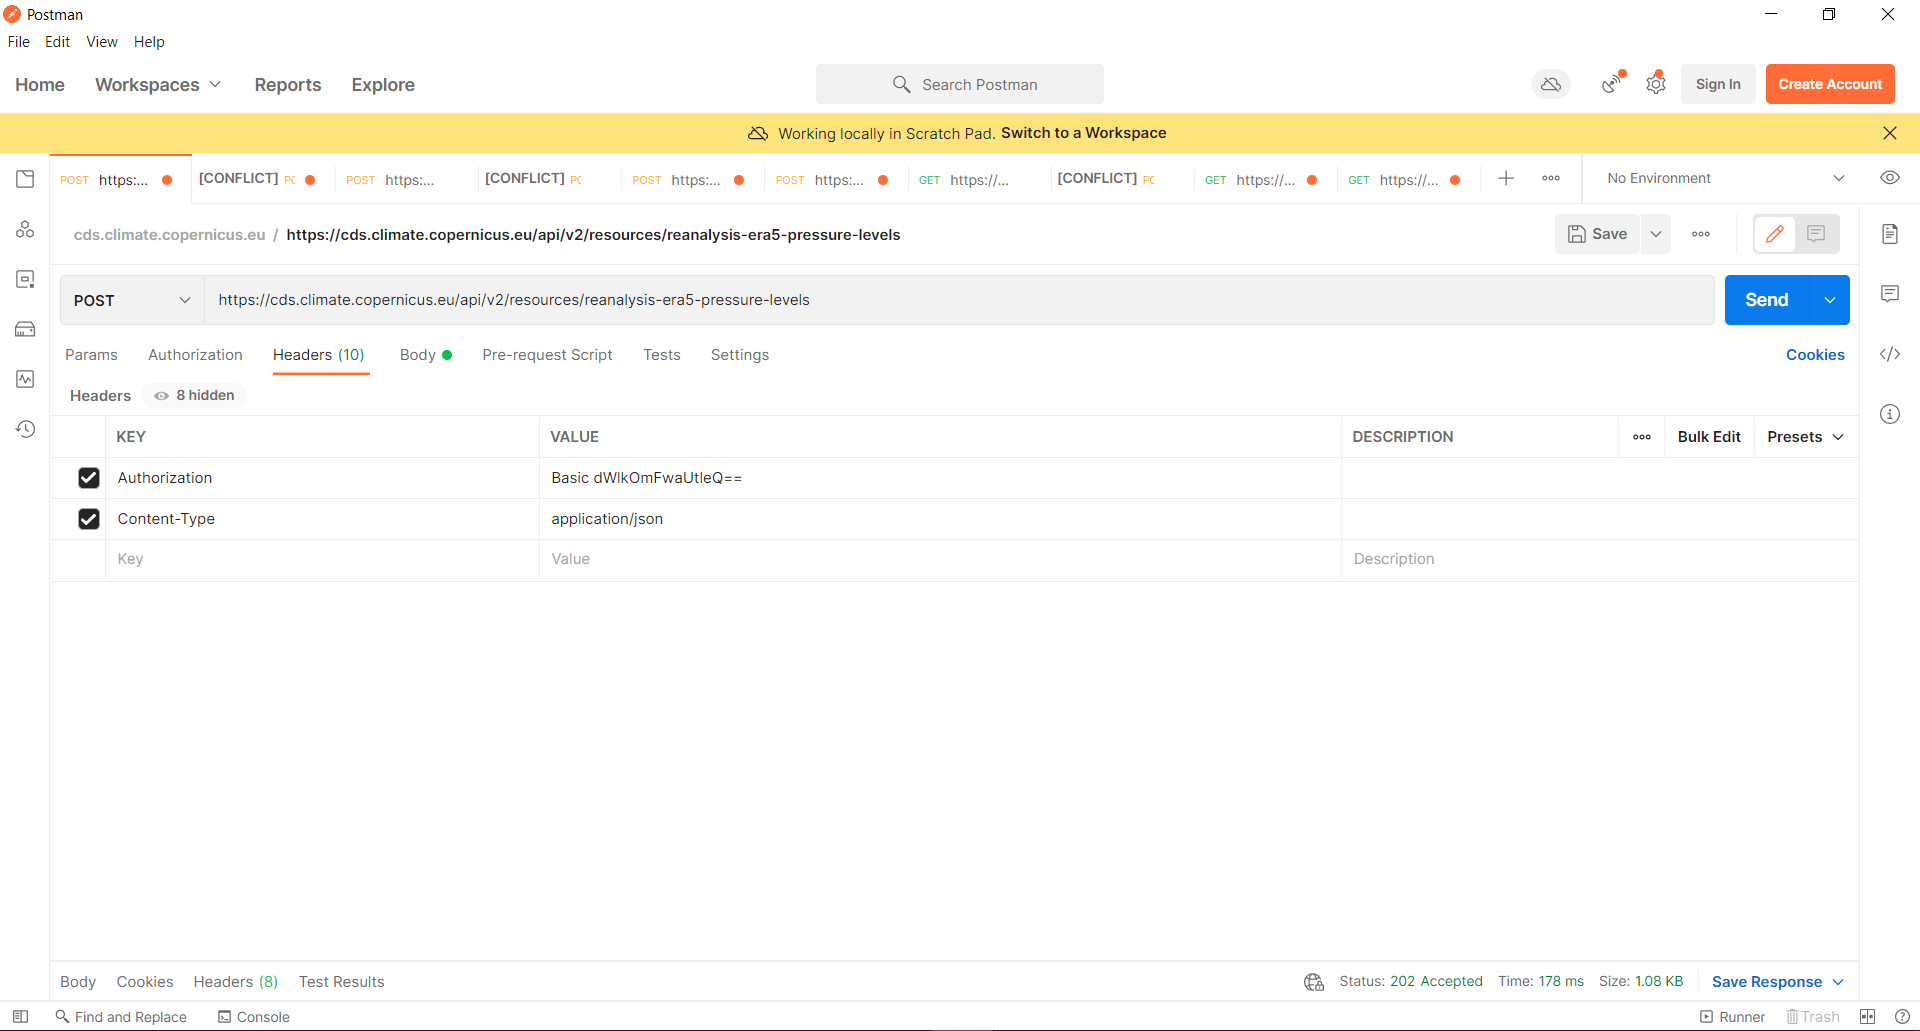This screenshot has width=1920, height=1031.
Task: Expand the Presets dropdown
Action: pos(1805,437)
